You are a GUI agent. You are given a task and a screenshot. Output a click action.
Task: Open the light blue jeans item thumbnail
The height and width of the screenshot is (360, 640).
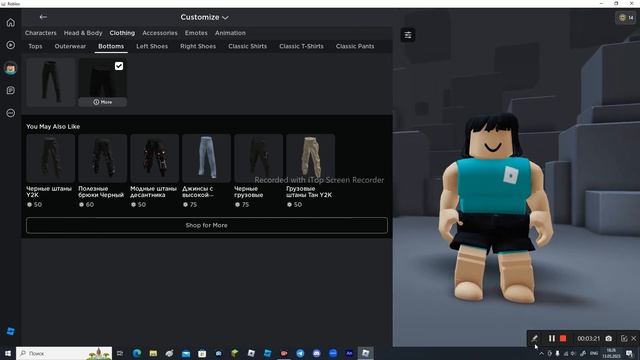207,158
